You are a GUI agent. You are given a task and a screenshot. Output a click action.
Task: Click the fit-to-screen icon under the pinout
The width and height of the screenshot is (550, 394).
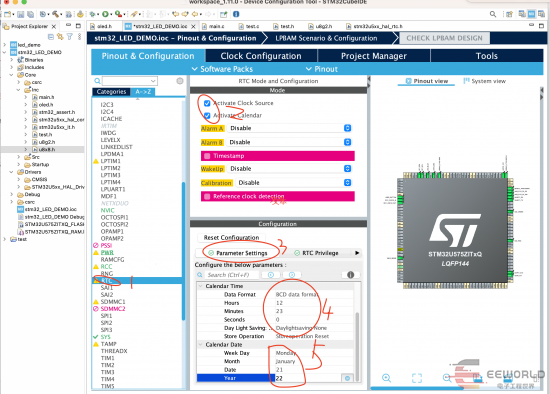(x=417, y=378)
